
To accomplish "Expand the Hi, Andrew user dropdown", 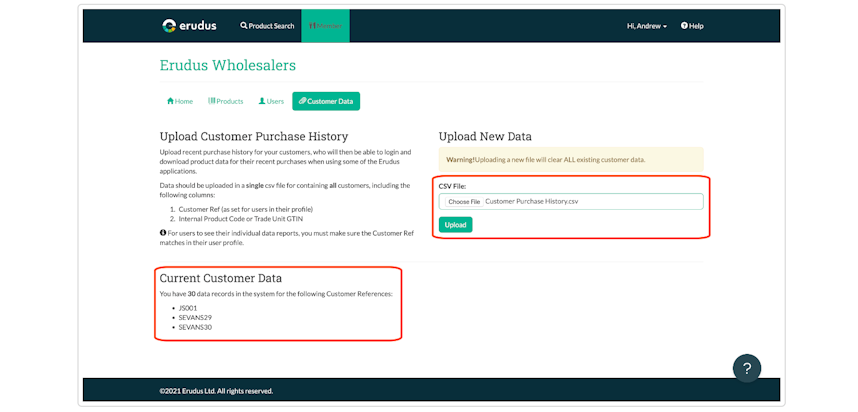I will point(647,26).
